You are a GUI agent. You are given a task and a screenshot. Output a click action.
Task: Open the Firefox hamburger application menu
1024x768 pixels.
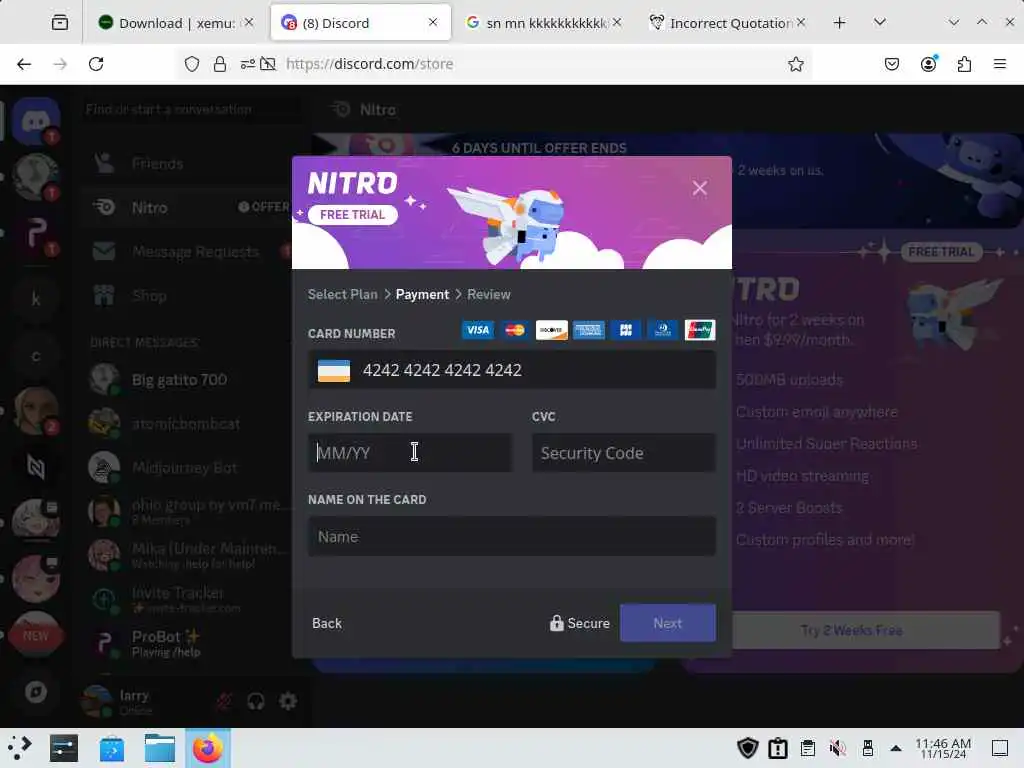pos(1000,64)
